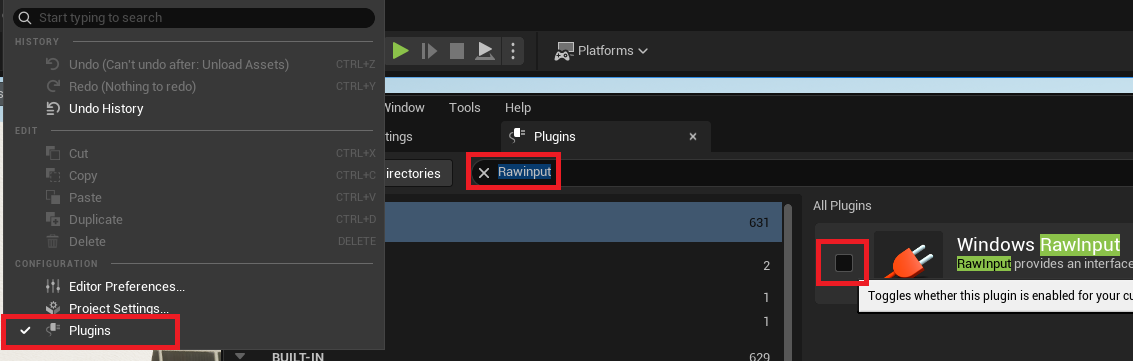Viewport: 1133px width, 361px height.
Task: Click the Windows RawInput plug icon thumbnail
Action: [x=908, y=256]
